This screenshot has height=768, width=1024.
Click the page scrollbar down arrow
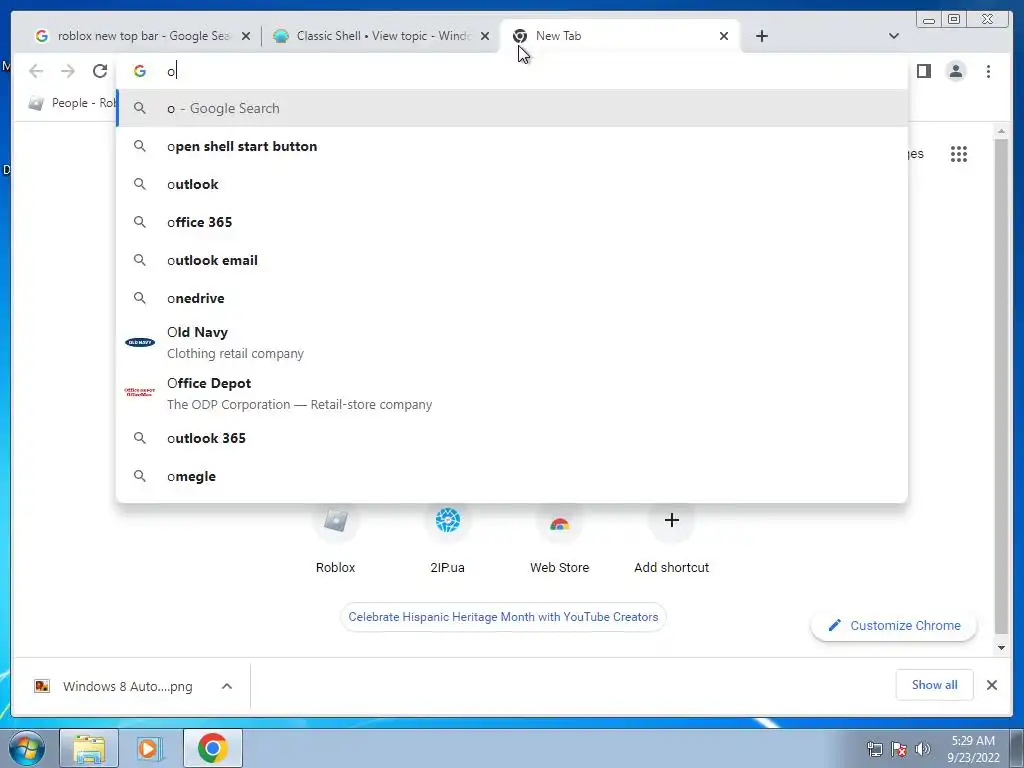point(1001,648)
